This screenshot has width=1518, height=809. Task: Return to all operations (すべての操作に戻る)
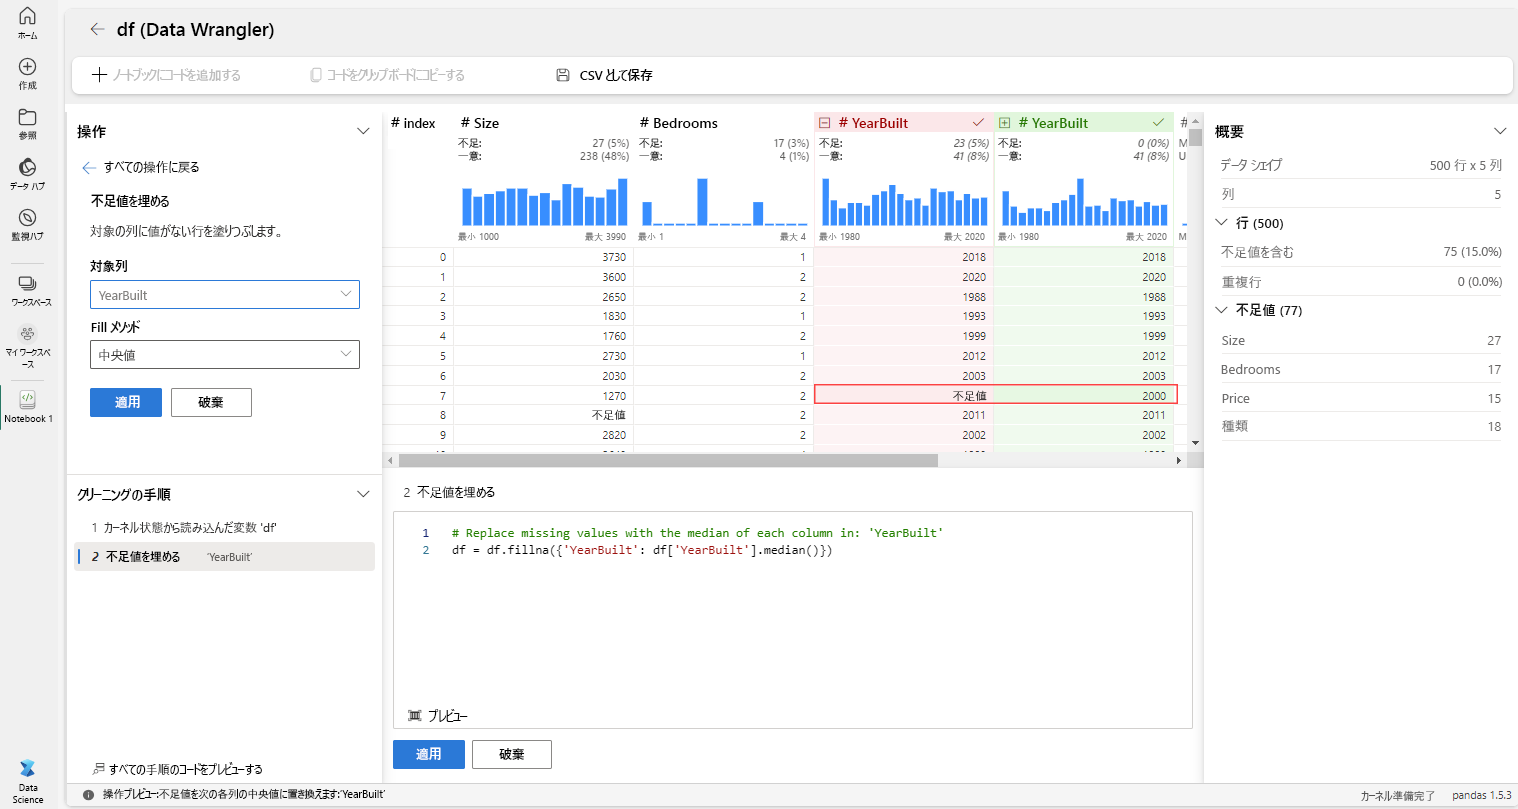(141, 167)
